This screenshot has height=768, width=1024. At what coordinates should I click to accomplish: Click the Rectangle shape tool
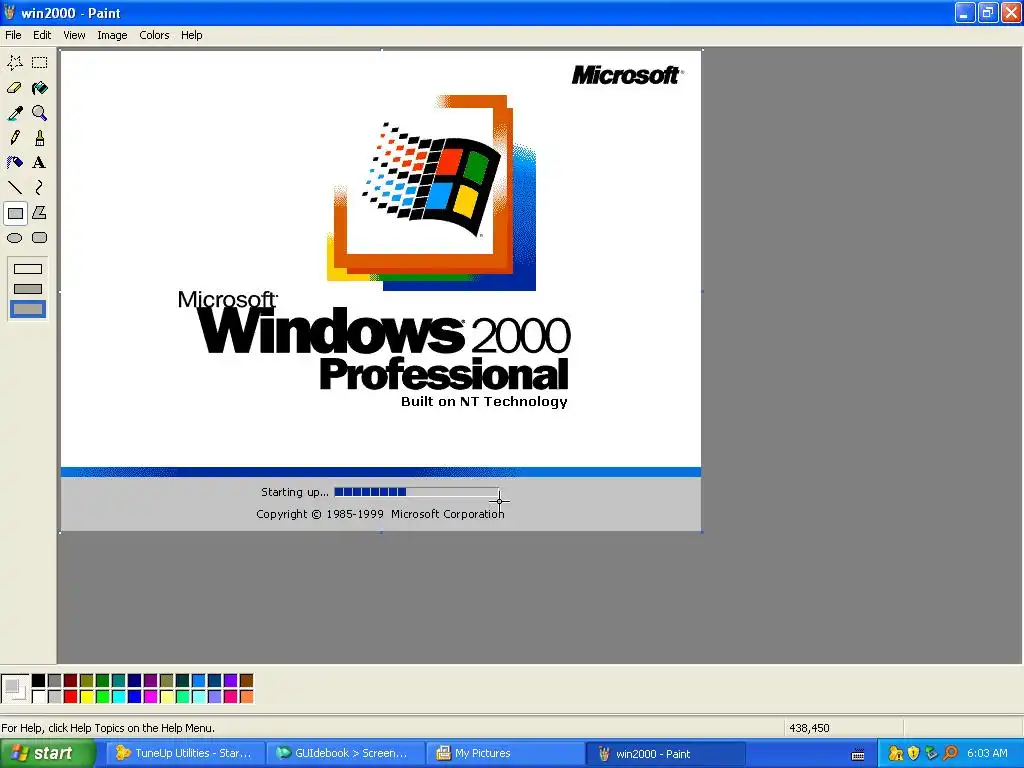(x=15, y=213)
